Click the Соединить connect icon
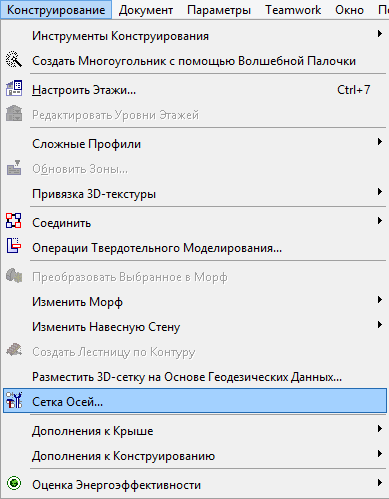Image resolution: width=389 pixels, height=499 pixels. click(x=14, y=221)
